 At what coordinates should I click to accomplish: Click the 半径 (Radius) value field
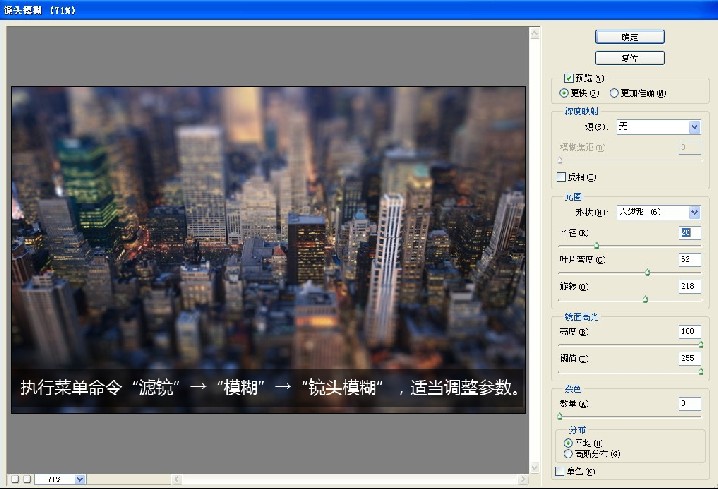point(689,233)
